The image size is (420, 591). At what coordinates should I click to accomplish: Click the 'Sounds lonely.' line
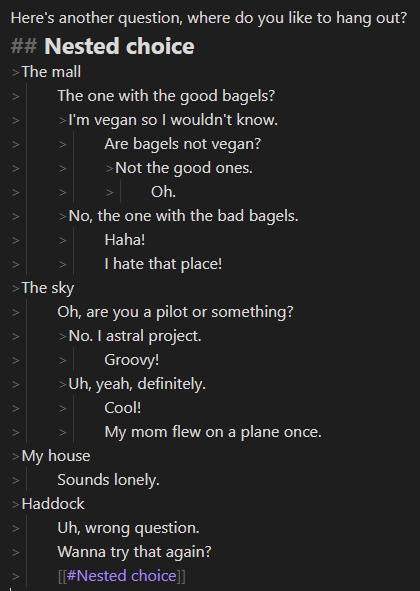tap(109, 480)
